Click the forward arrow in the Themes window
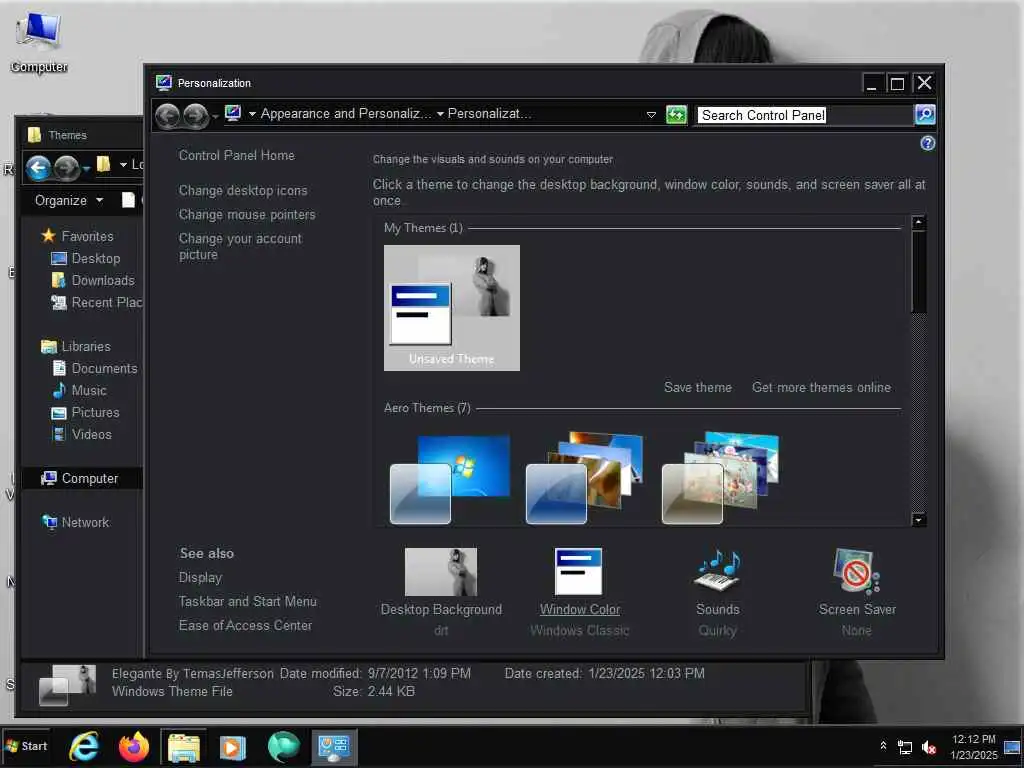 [x=66, y=168]
